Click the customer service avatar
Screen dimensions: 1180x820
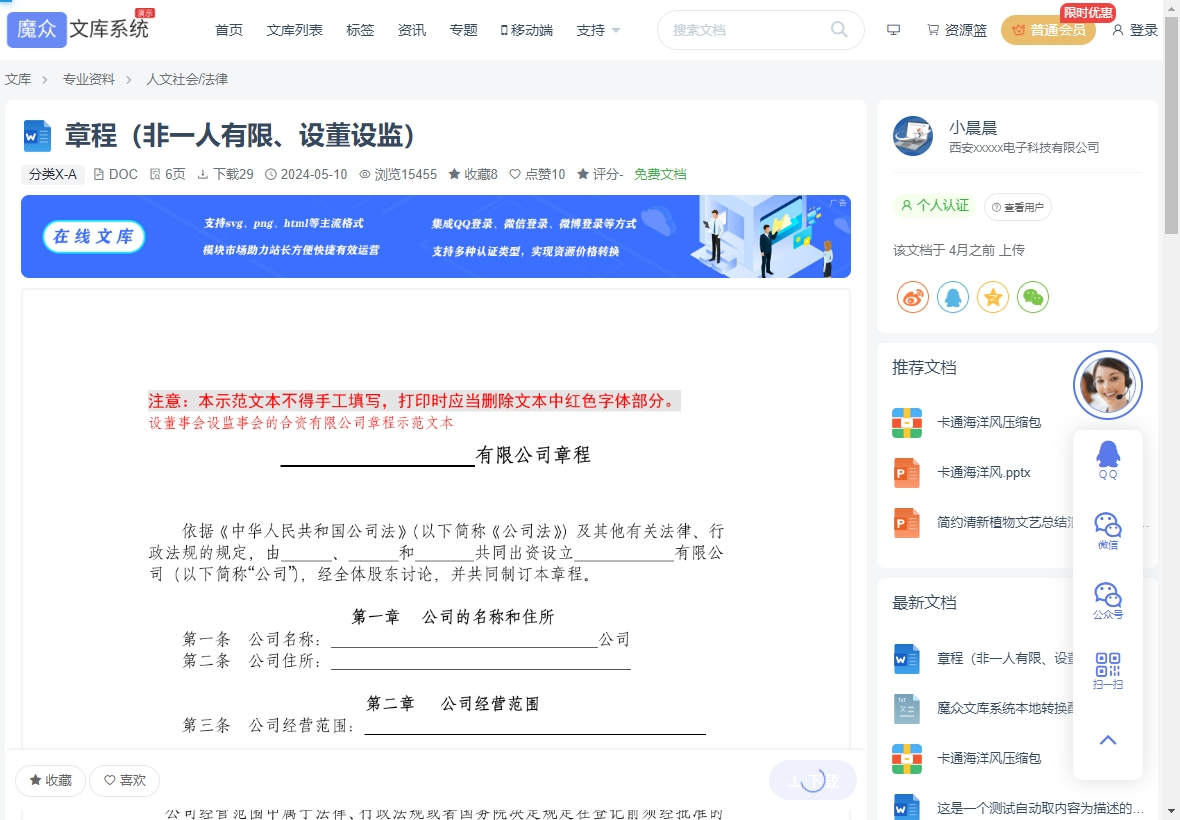(1108, 385)
